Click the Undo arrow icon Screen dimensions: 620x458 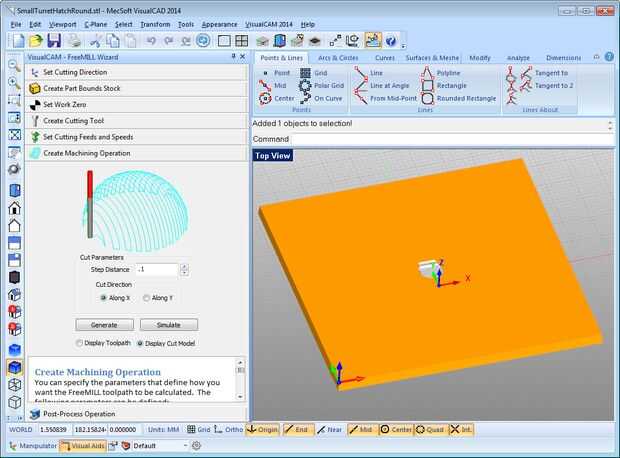pyautogui.click(x=151, y=40)
